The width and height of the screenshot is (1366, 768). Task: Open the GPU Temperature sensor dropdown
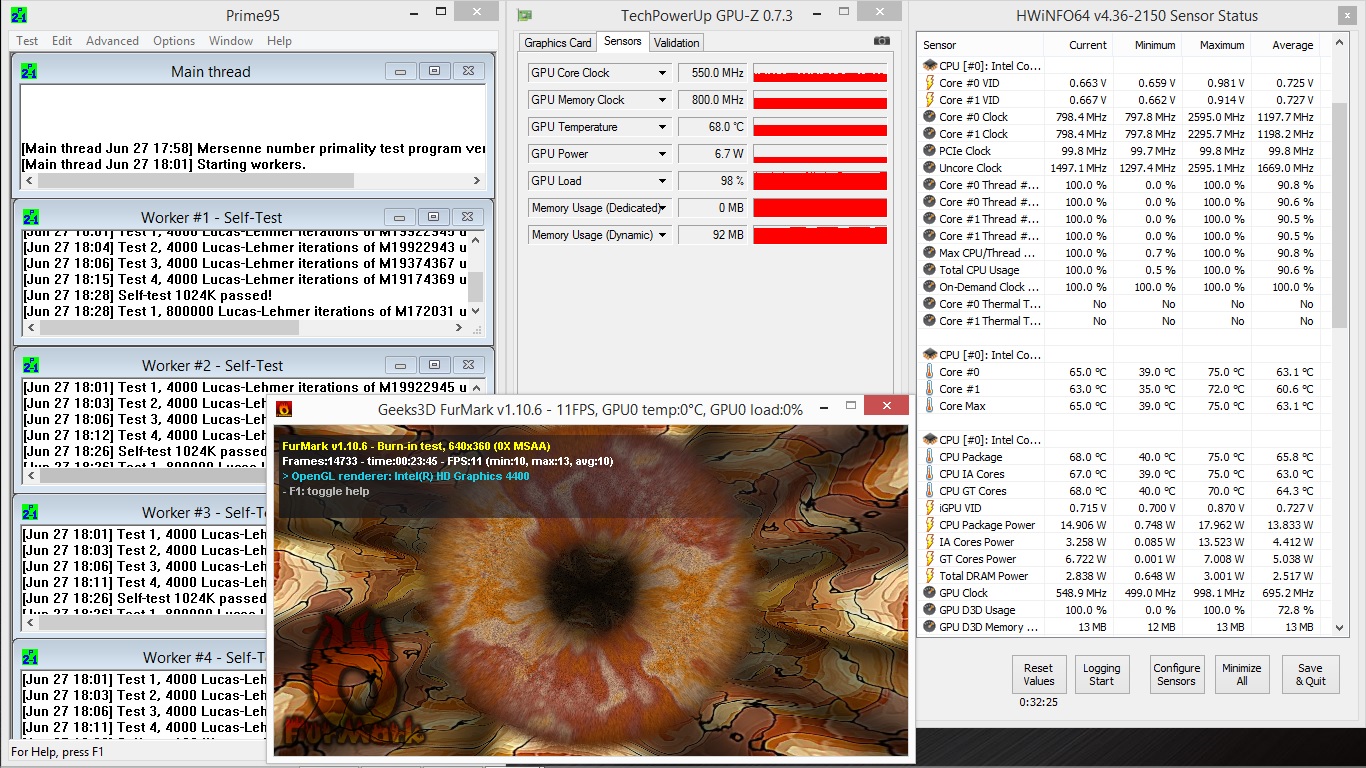coord(662,127)
